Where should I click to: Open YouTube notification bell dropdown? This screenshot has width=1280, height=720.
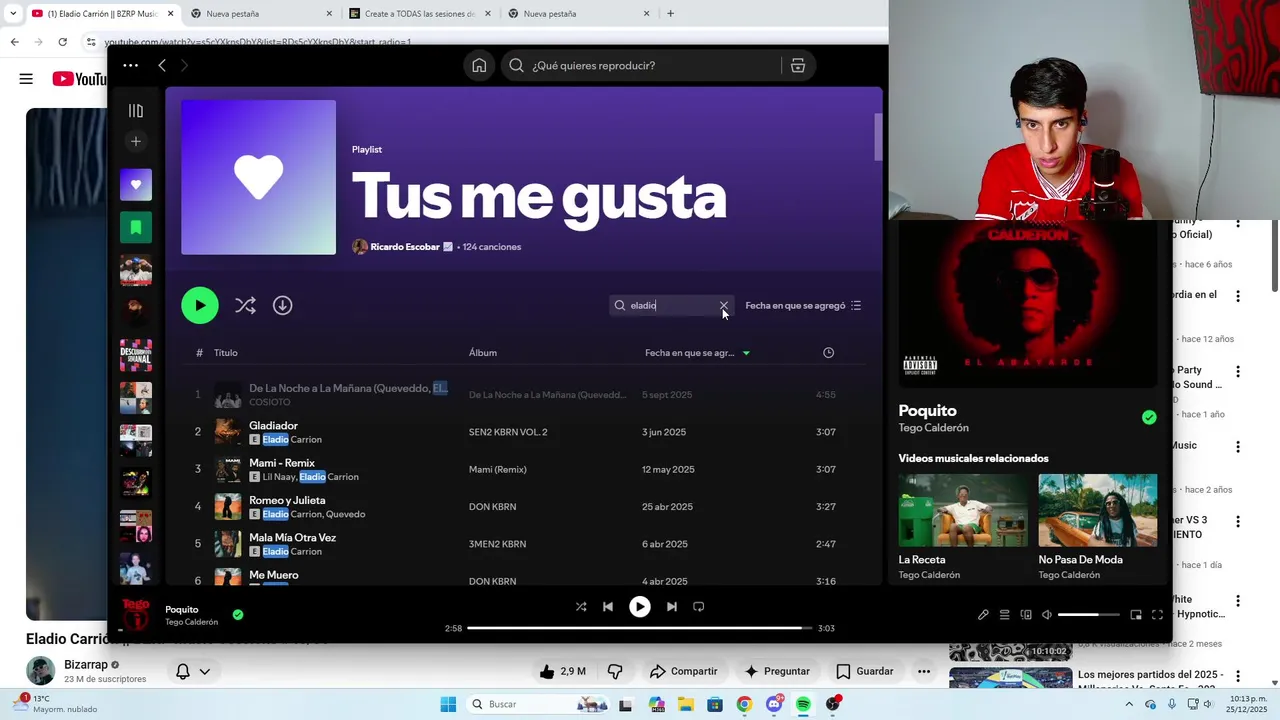[192, 672]
